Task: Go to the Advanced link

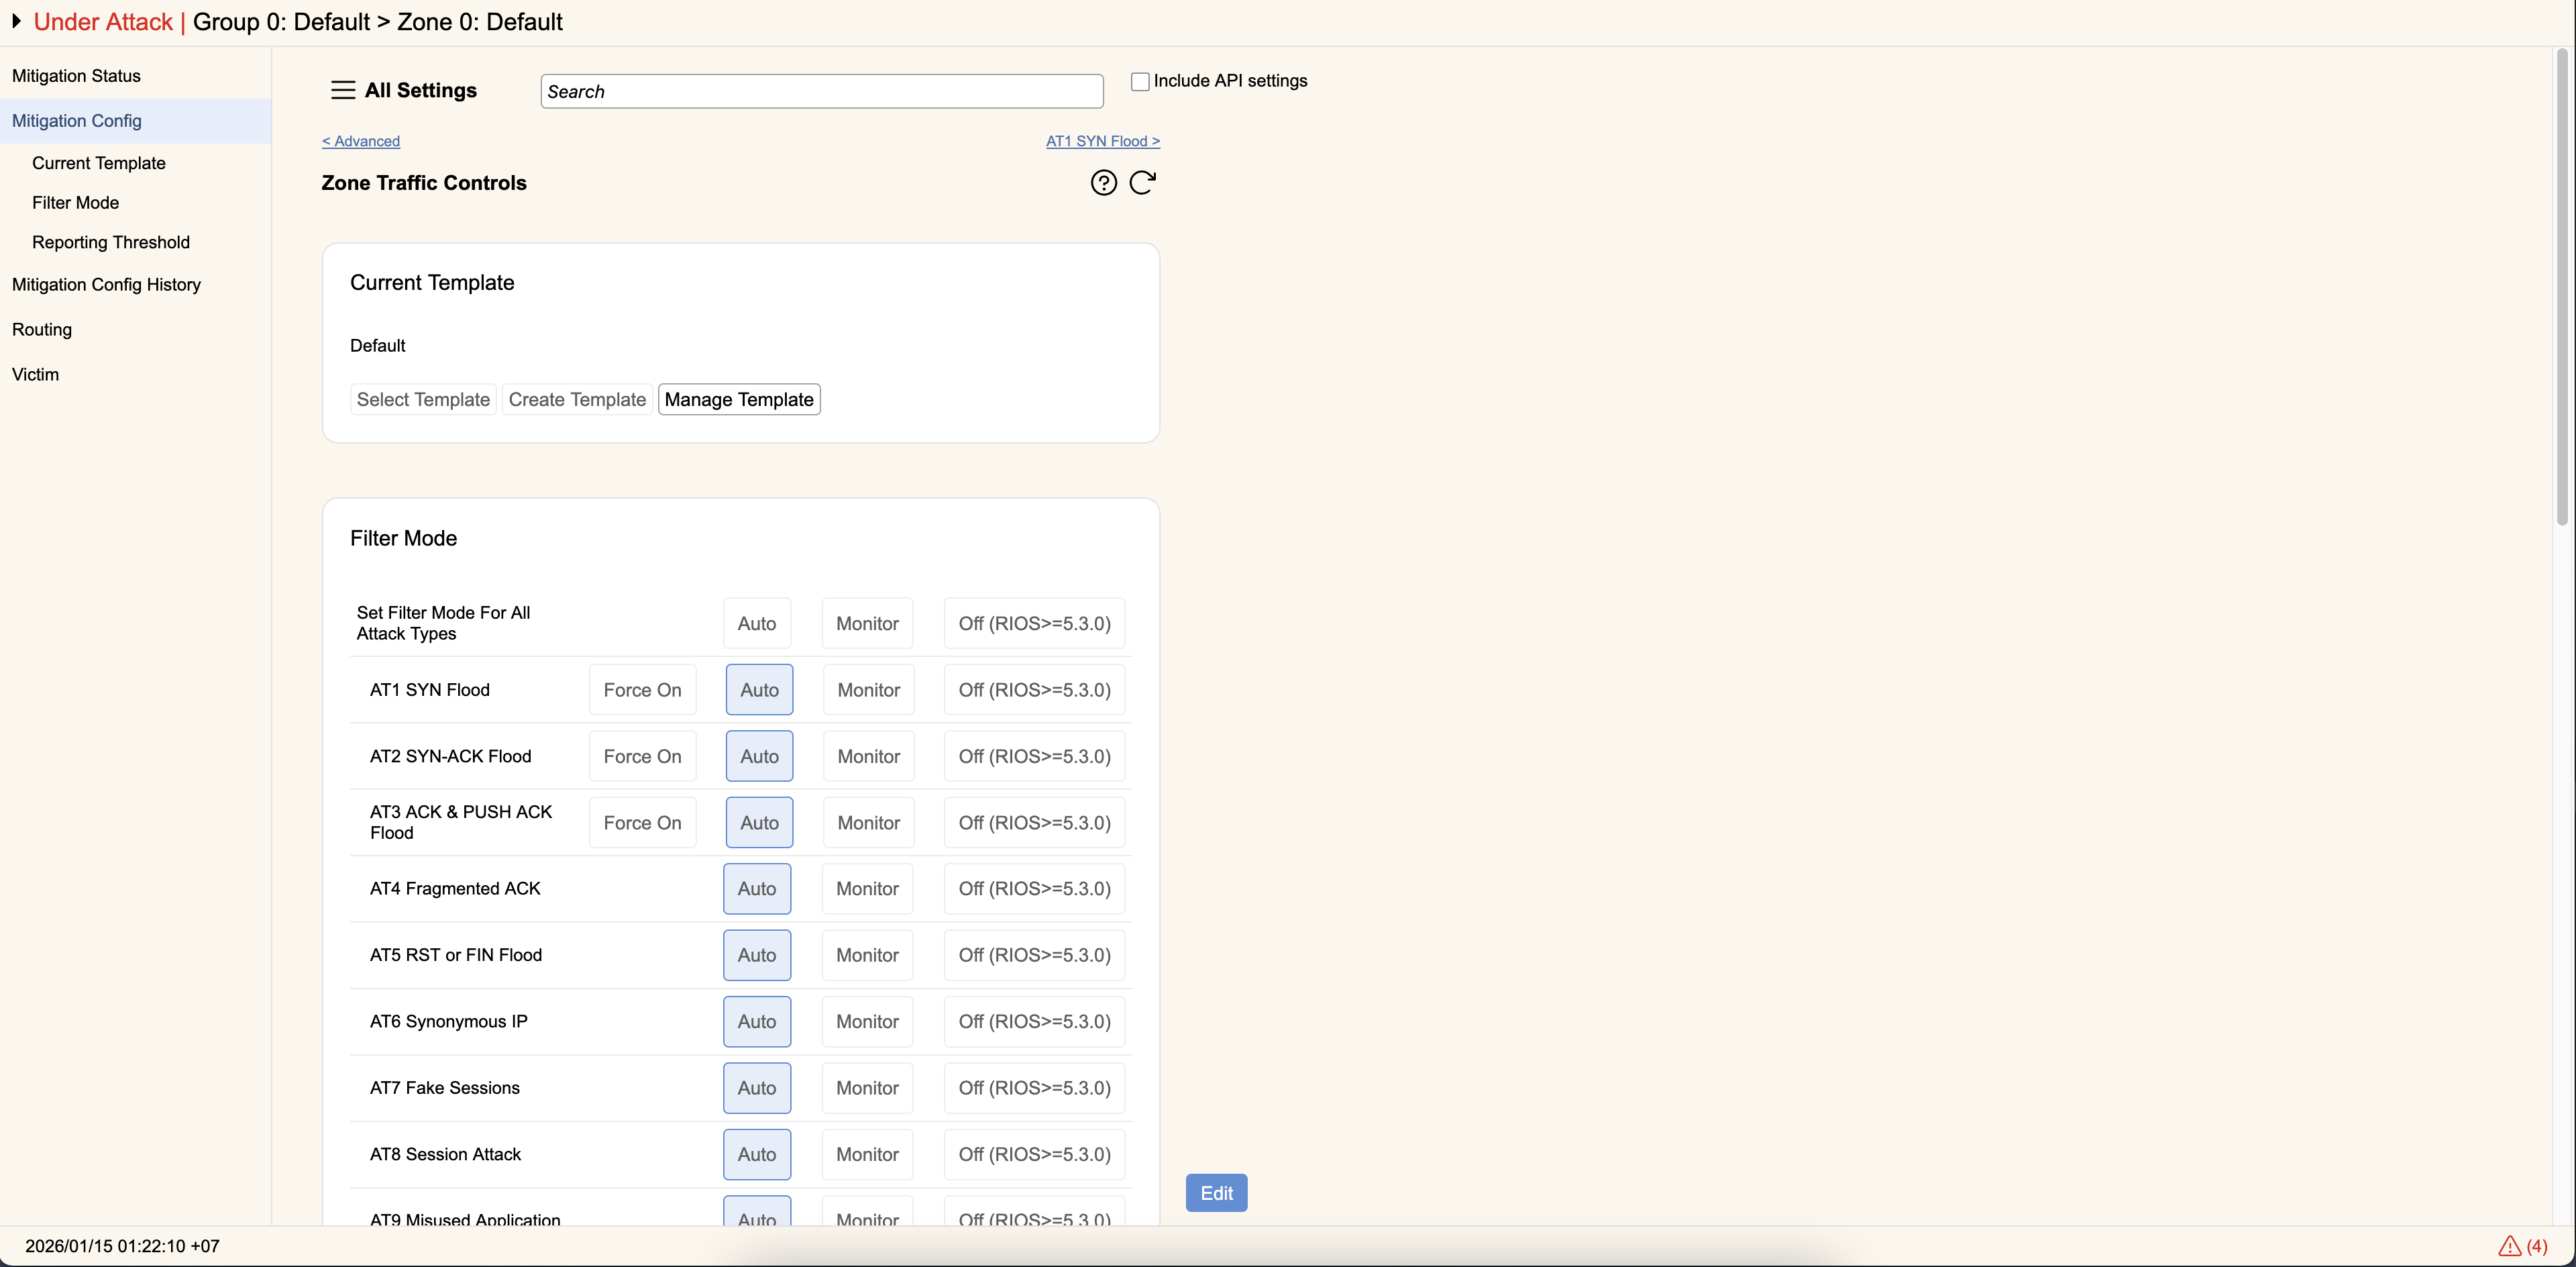Action: [361, 141]
